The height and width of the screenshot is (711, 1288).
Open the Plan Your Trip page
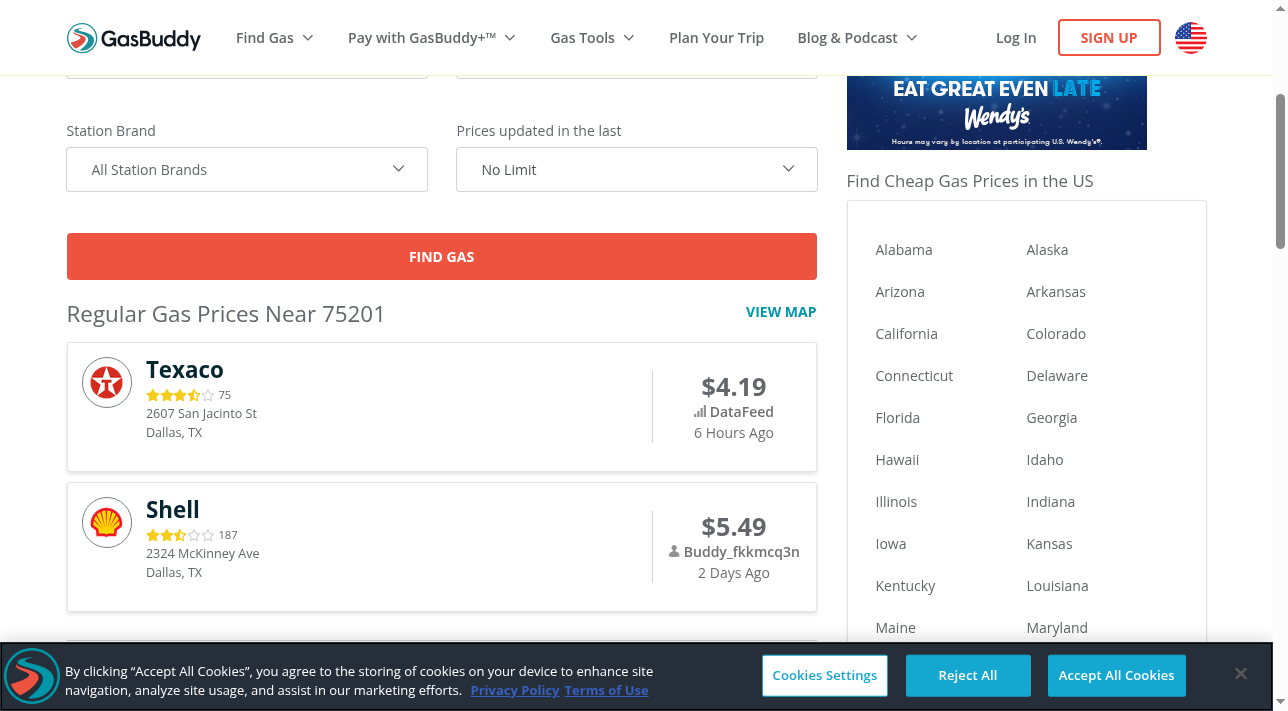click(x=716, y=38)
